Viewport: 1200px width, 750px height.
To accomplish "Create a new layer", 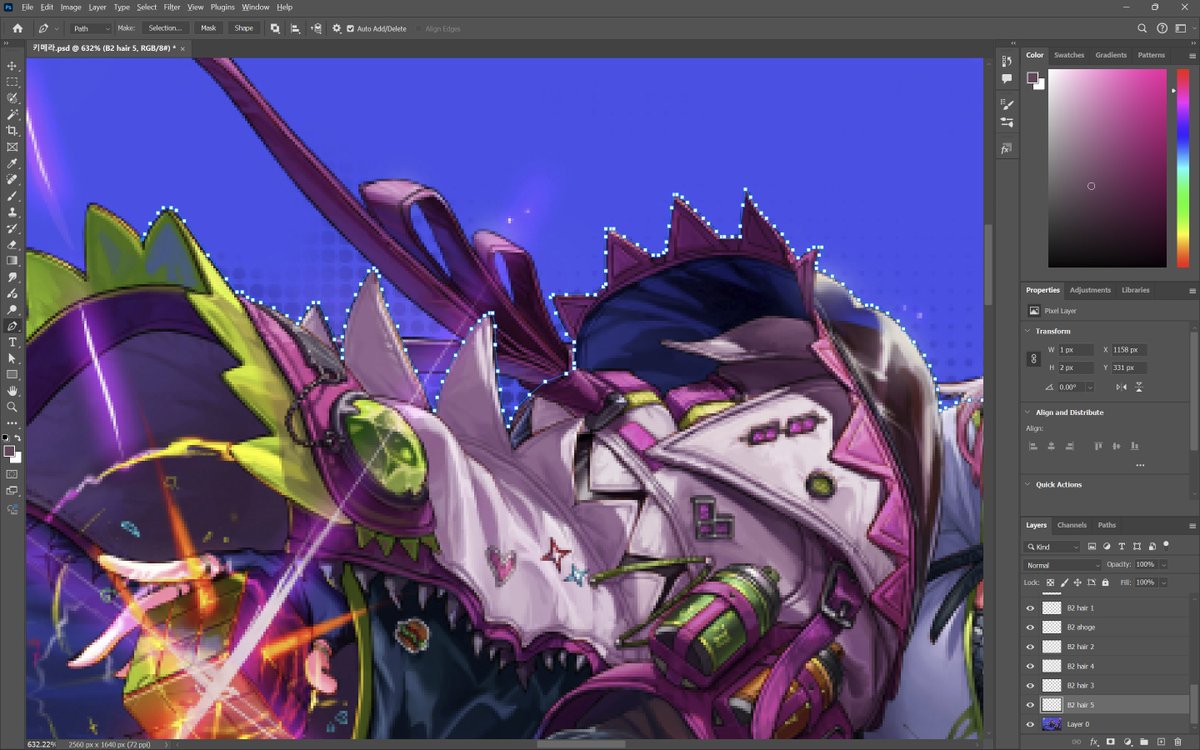I will [1160, 741].
